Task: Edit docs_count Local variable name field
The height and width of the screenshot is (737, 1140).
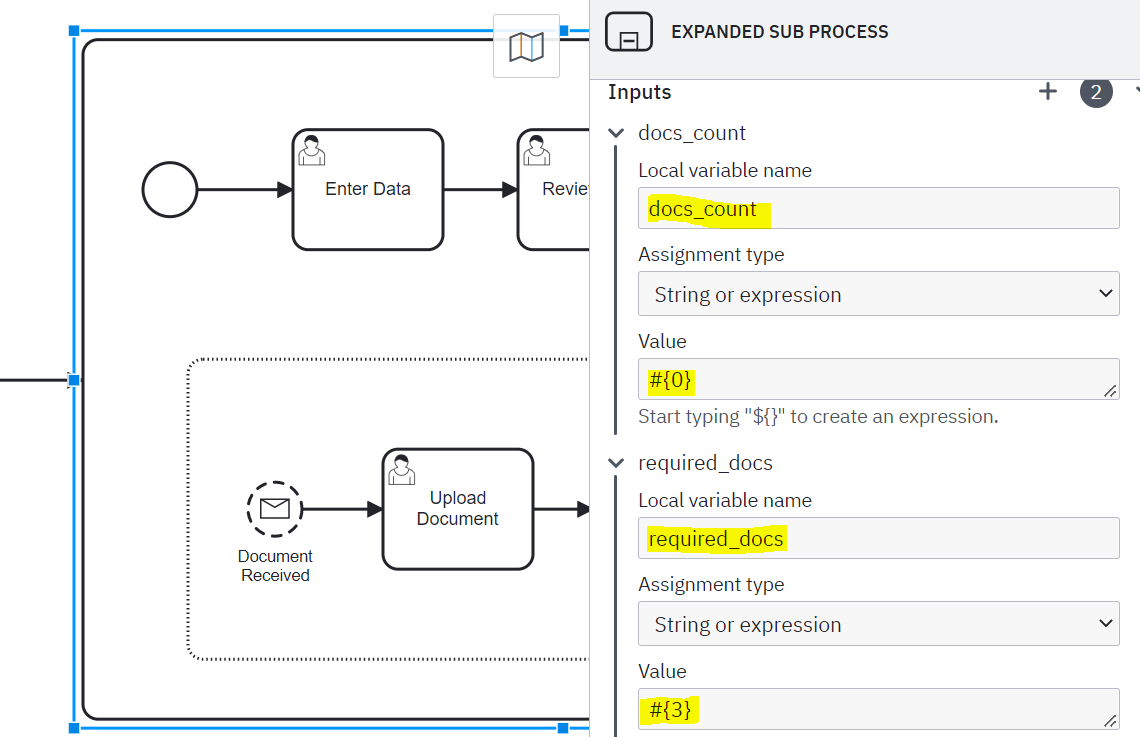Action: pyautogui.click(x=878, y=209)
